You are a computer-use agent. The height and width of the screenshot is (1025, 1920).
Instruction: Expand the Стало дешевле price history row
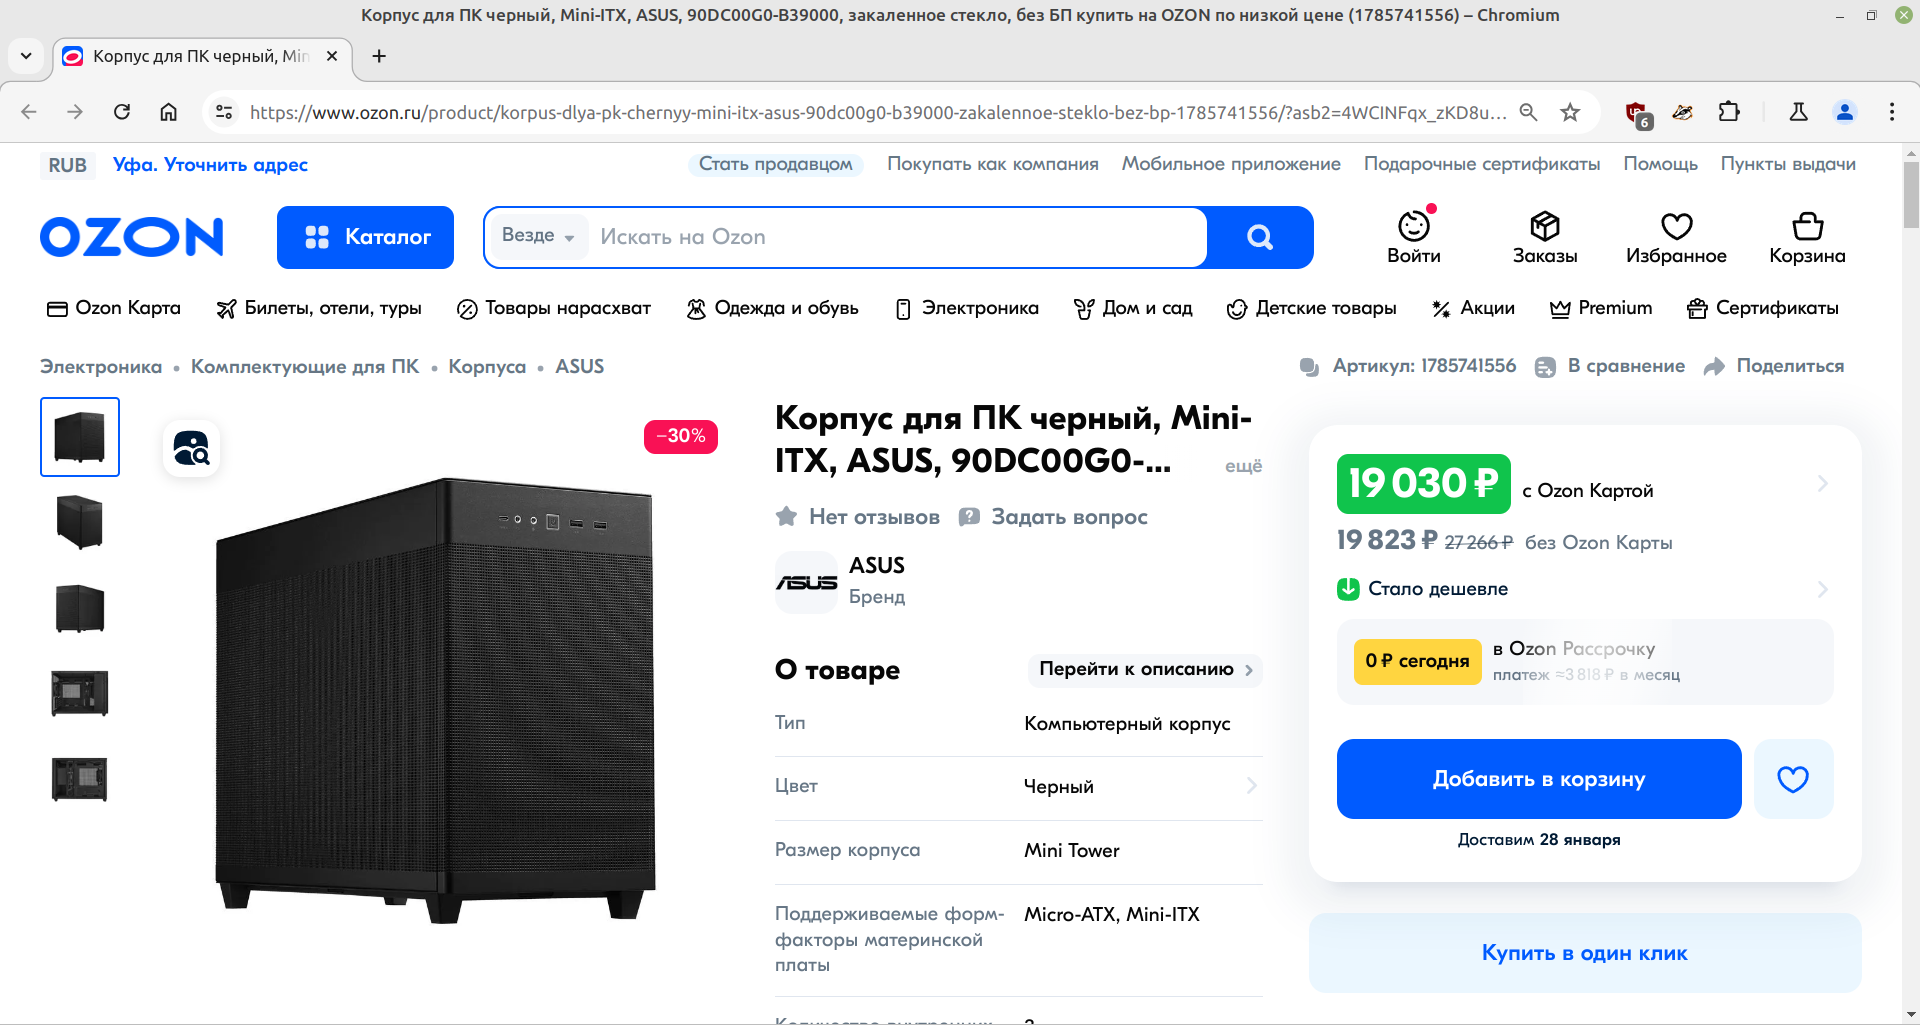(1584, 589)
